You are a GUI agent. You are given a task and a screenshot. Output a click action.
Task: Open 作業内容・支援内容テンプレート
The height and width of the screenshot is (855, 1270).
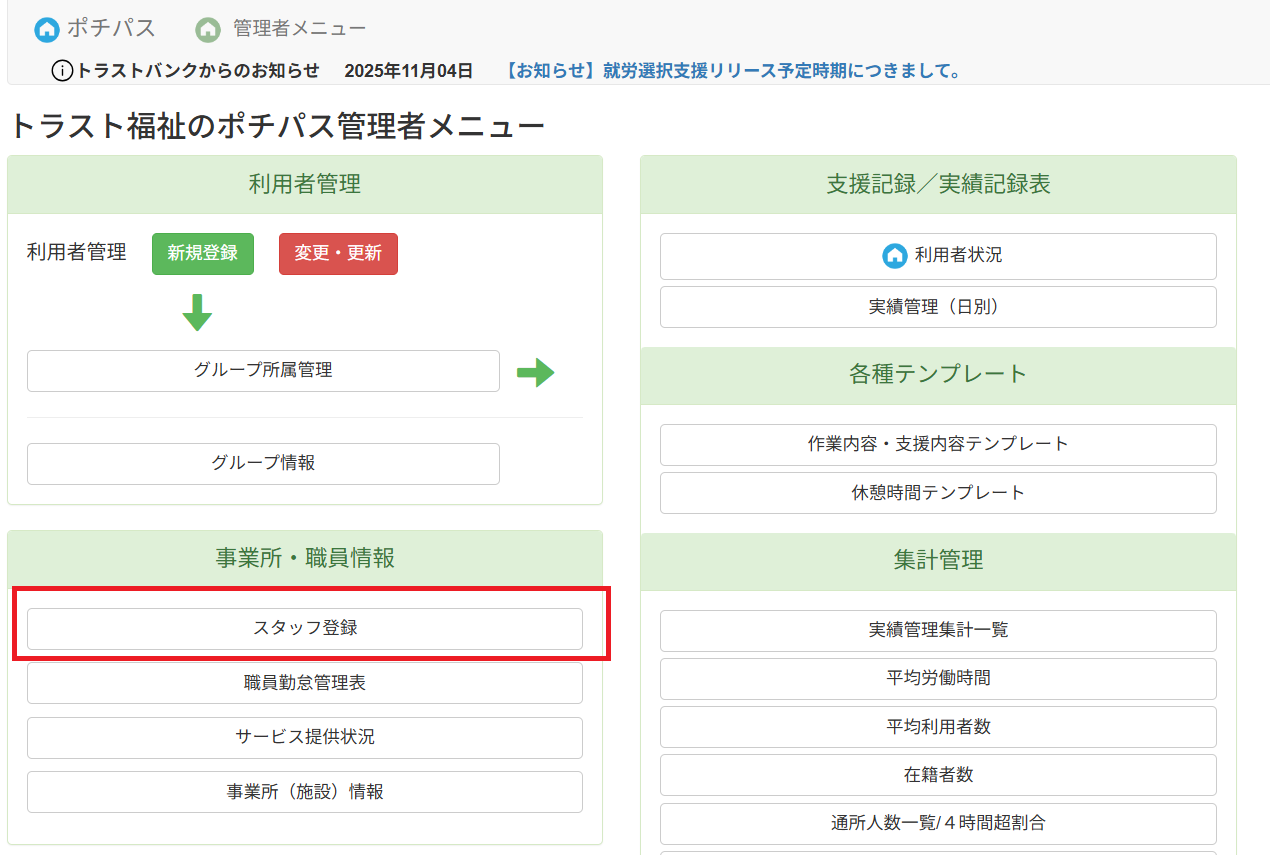coord(937,445)
